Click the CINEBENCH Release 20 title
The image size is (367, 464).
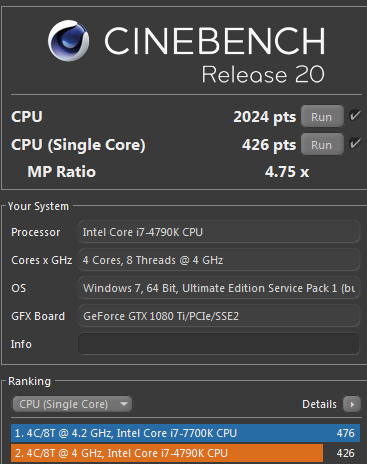click(x=215, y=55)
